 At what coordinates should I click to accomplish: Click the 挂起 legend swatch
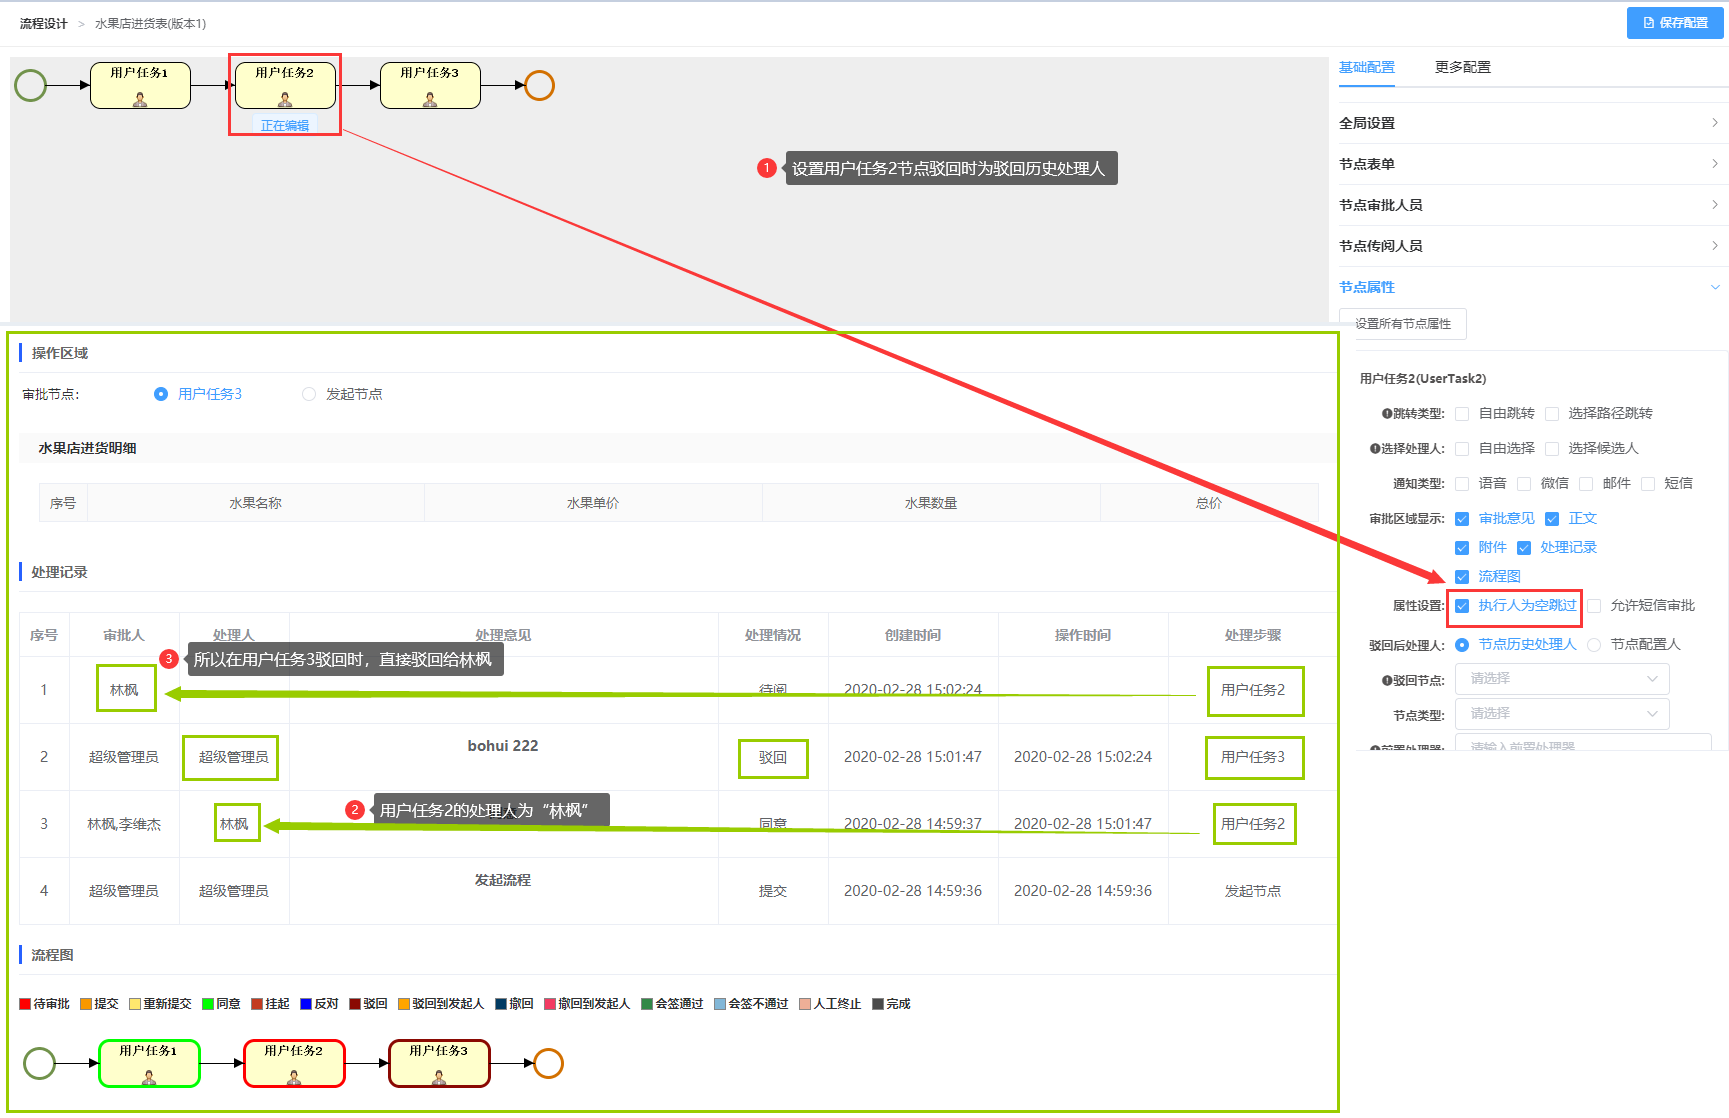coord(257,1004)
